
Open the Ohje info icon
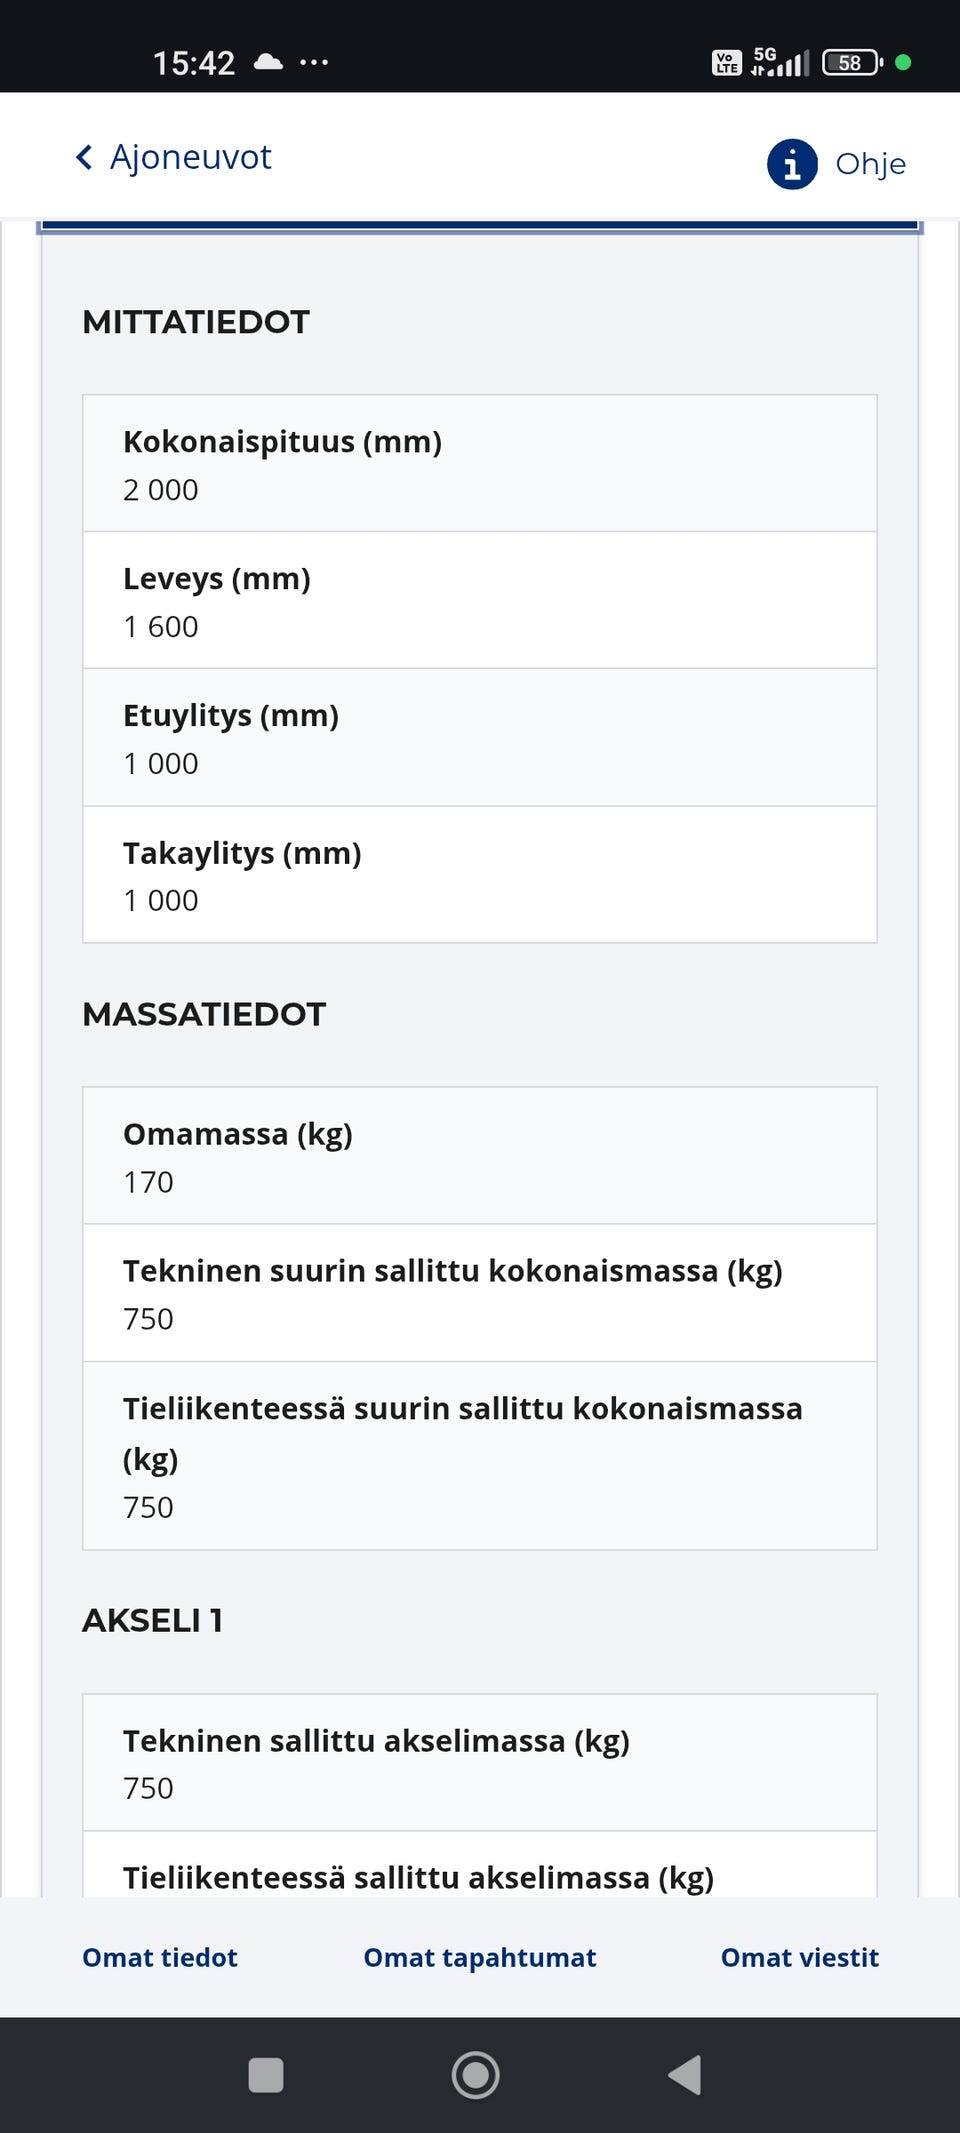(792, 164)
